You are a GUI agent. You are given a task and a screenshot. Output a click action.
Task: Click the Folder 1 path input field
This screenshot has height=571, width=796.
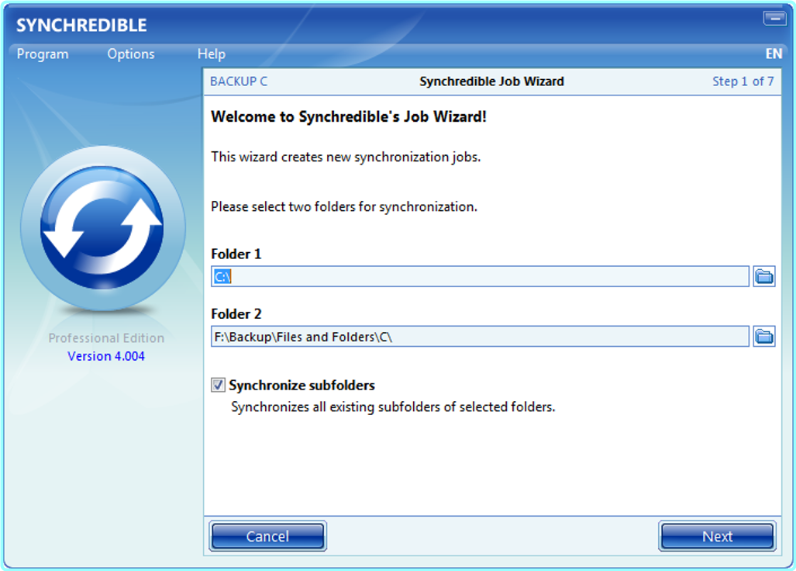[480, 276]
